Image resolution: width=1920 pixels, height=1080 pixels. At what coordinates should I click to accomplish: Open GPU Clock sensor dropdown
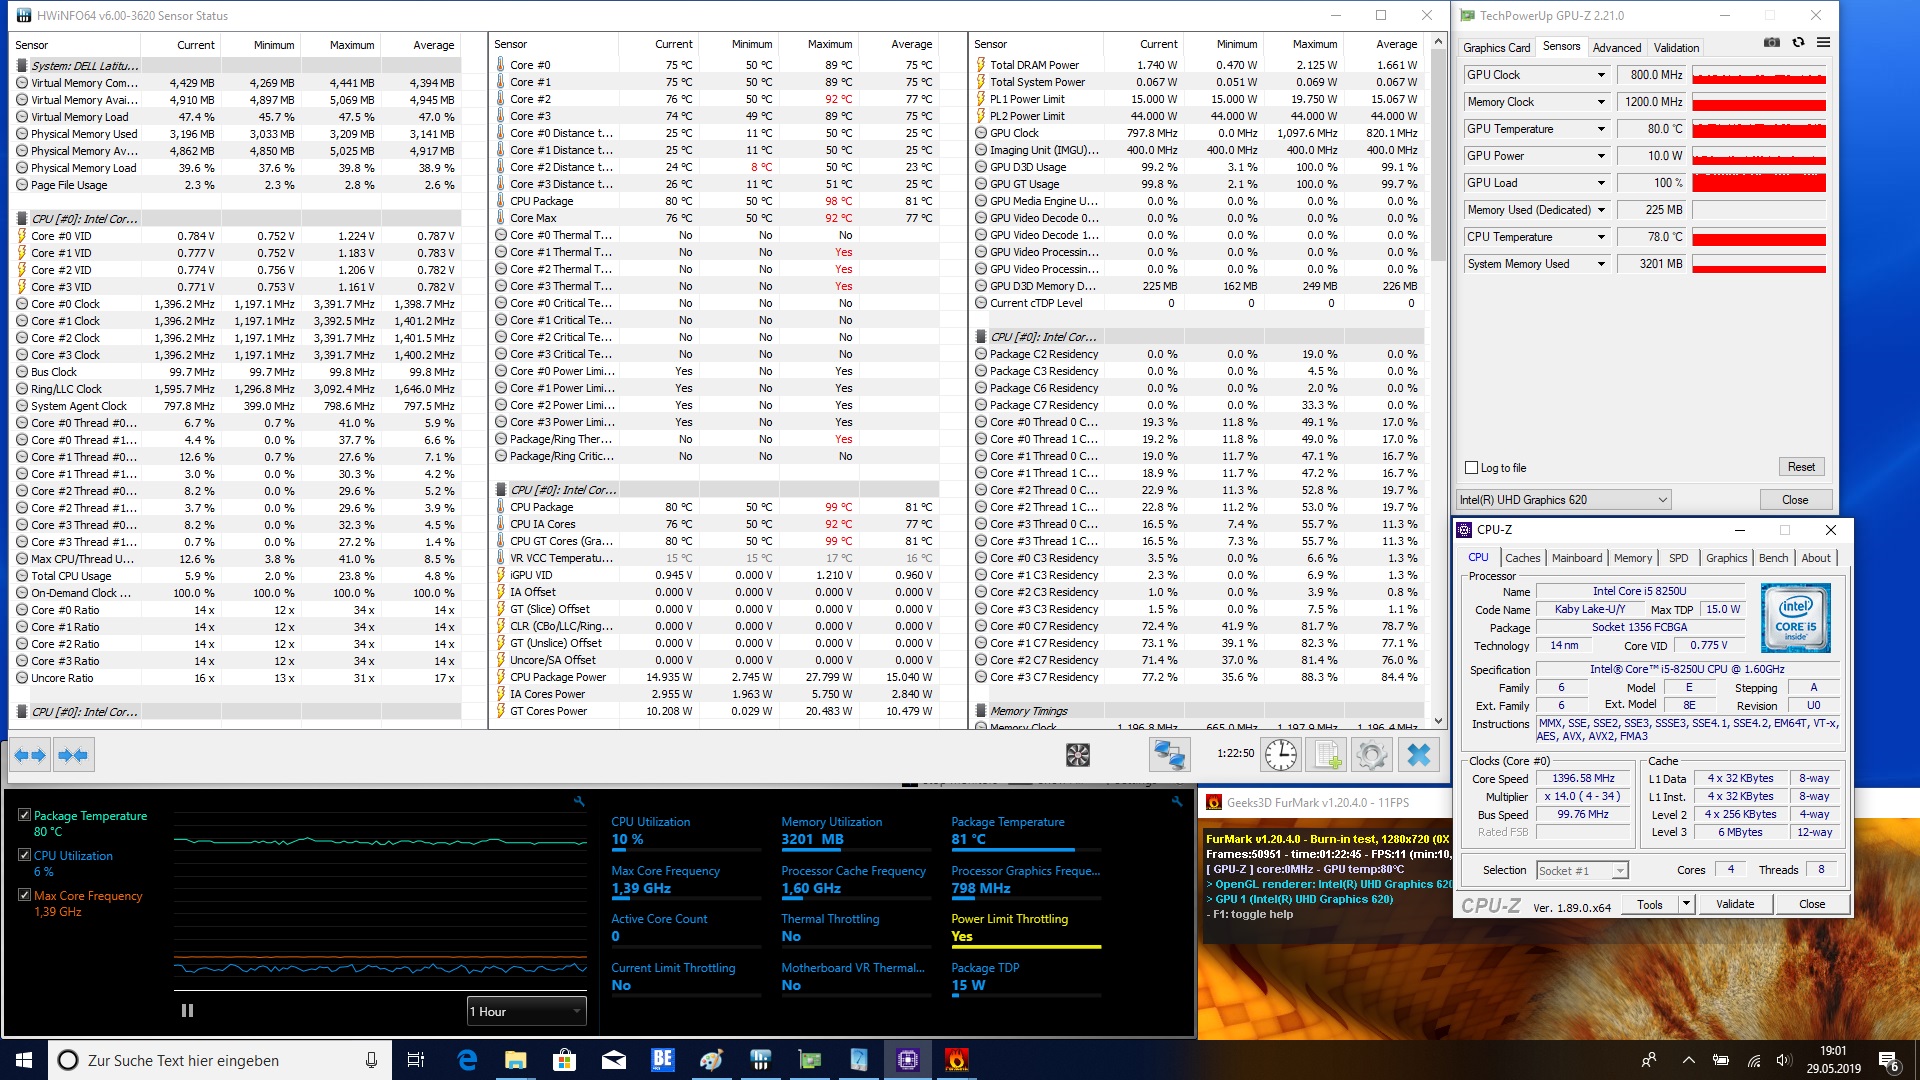pos(1601,75)
